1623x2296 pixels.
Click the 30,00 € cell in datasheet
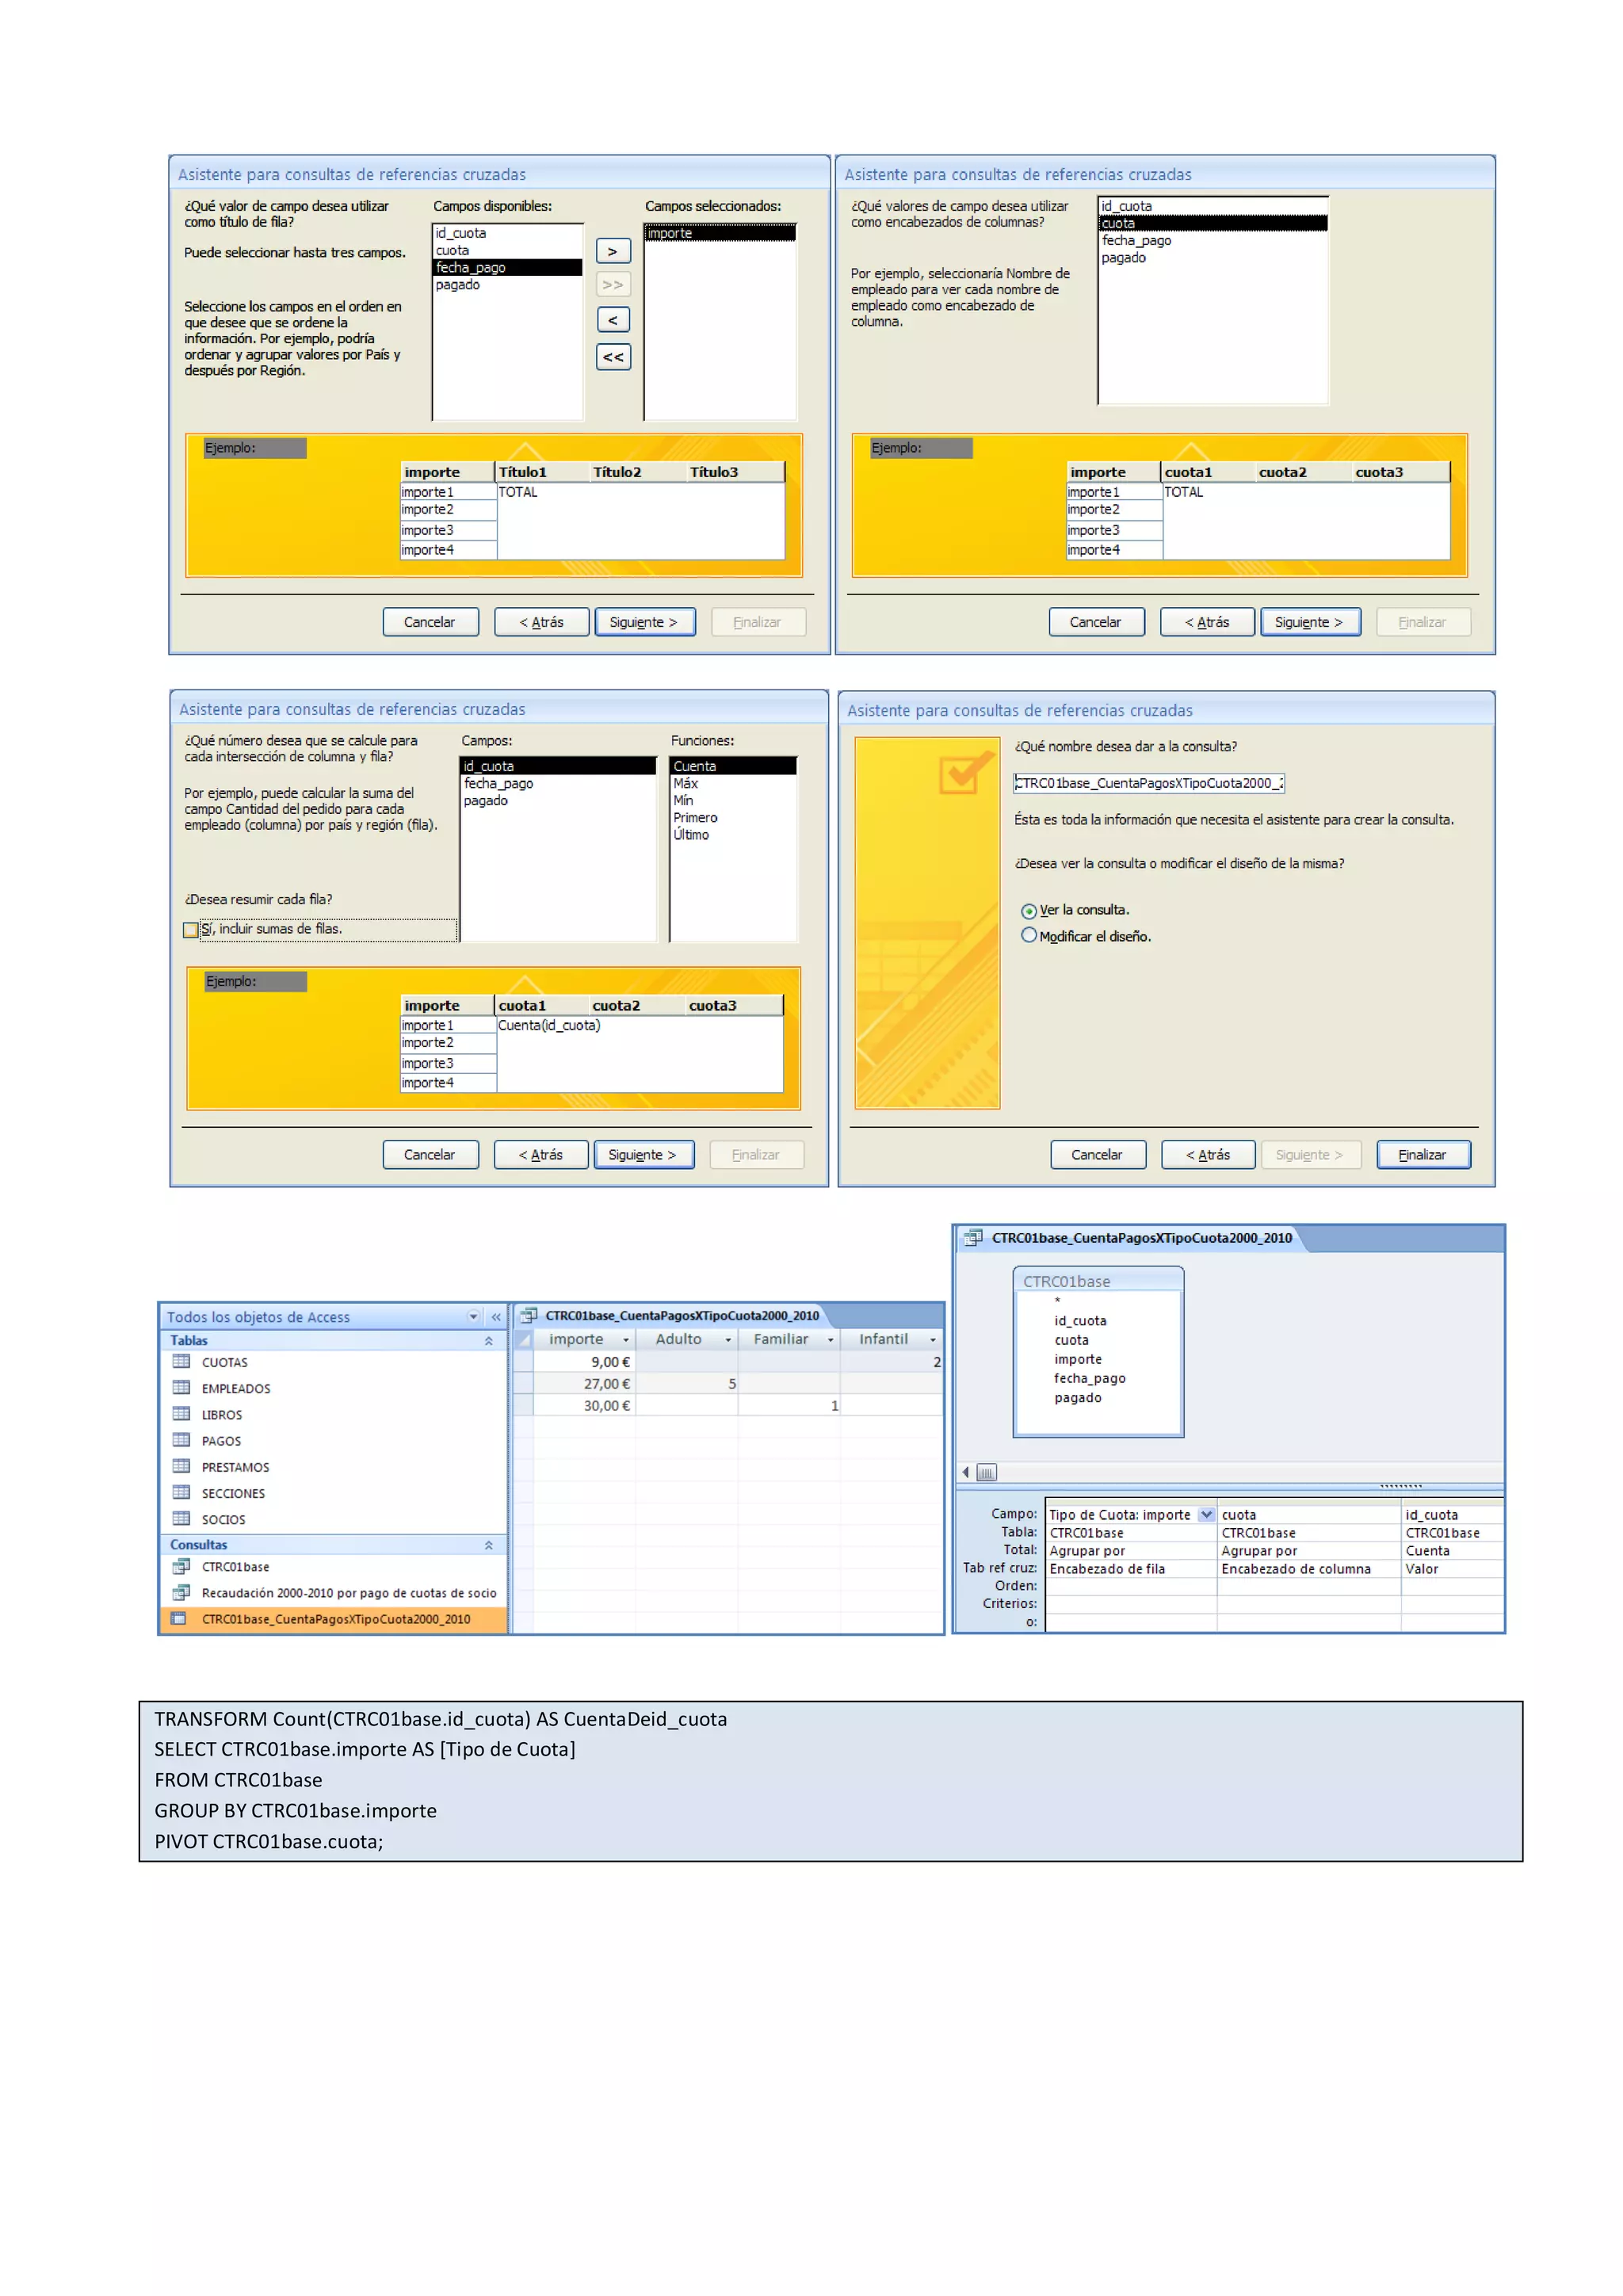click(x=585, y=1405)
